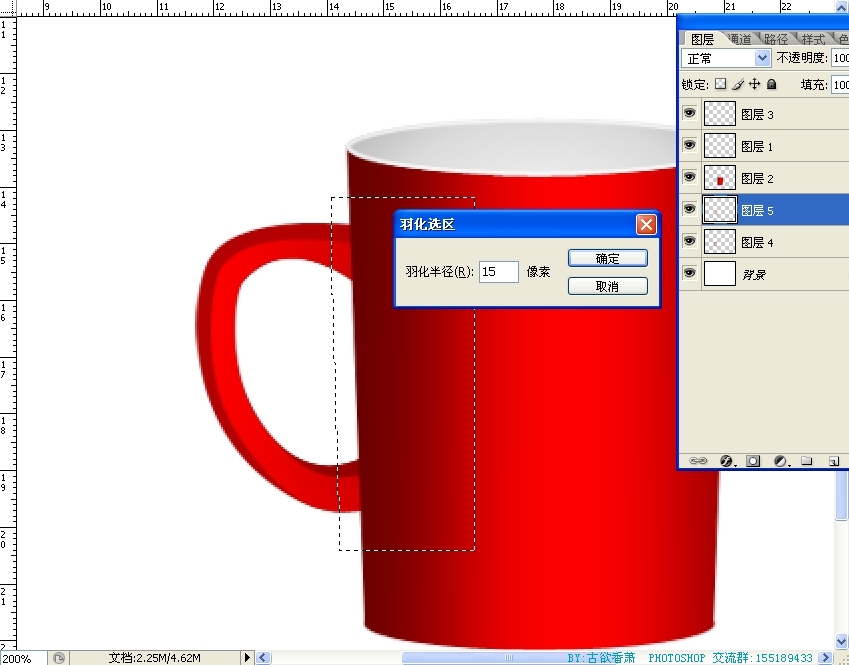Image resolution: width=849 pixels, height=665 pixels.
Task: Click the 羽化半径 input field
Action: tap(498, 271)
